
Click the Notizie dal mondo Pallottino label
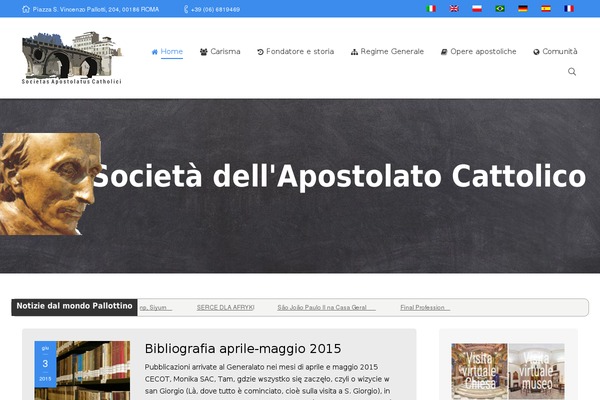(x=74, y=307)
